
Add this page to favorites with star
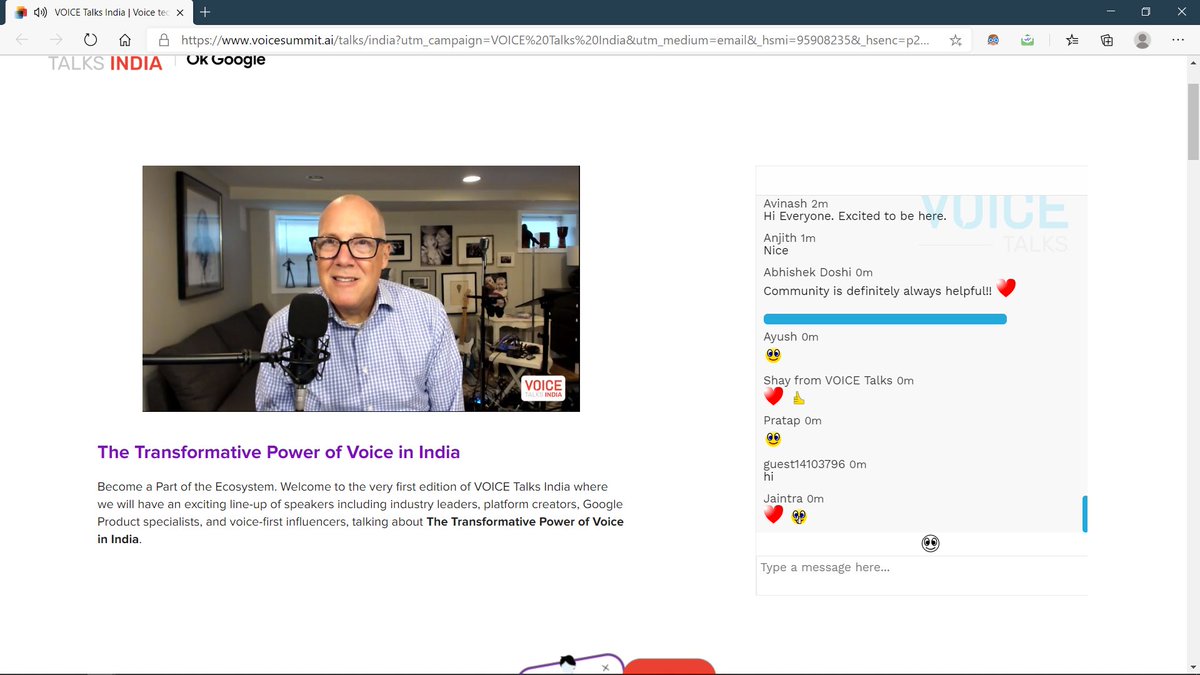pos(956,40)
